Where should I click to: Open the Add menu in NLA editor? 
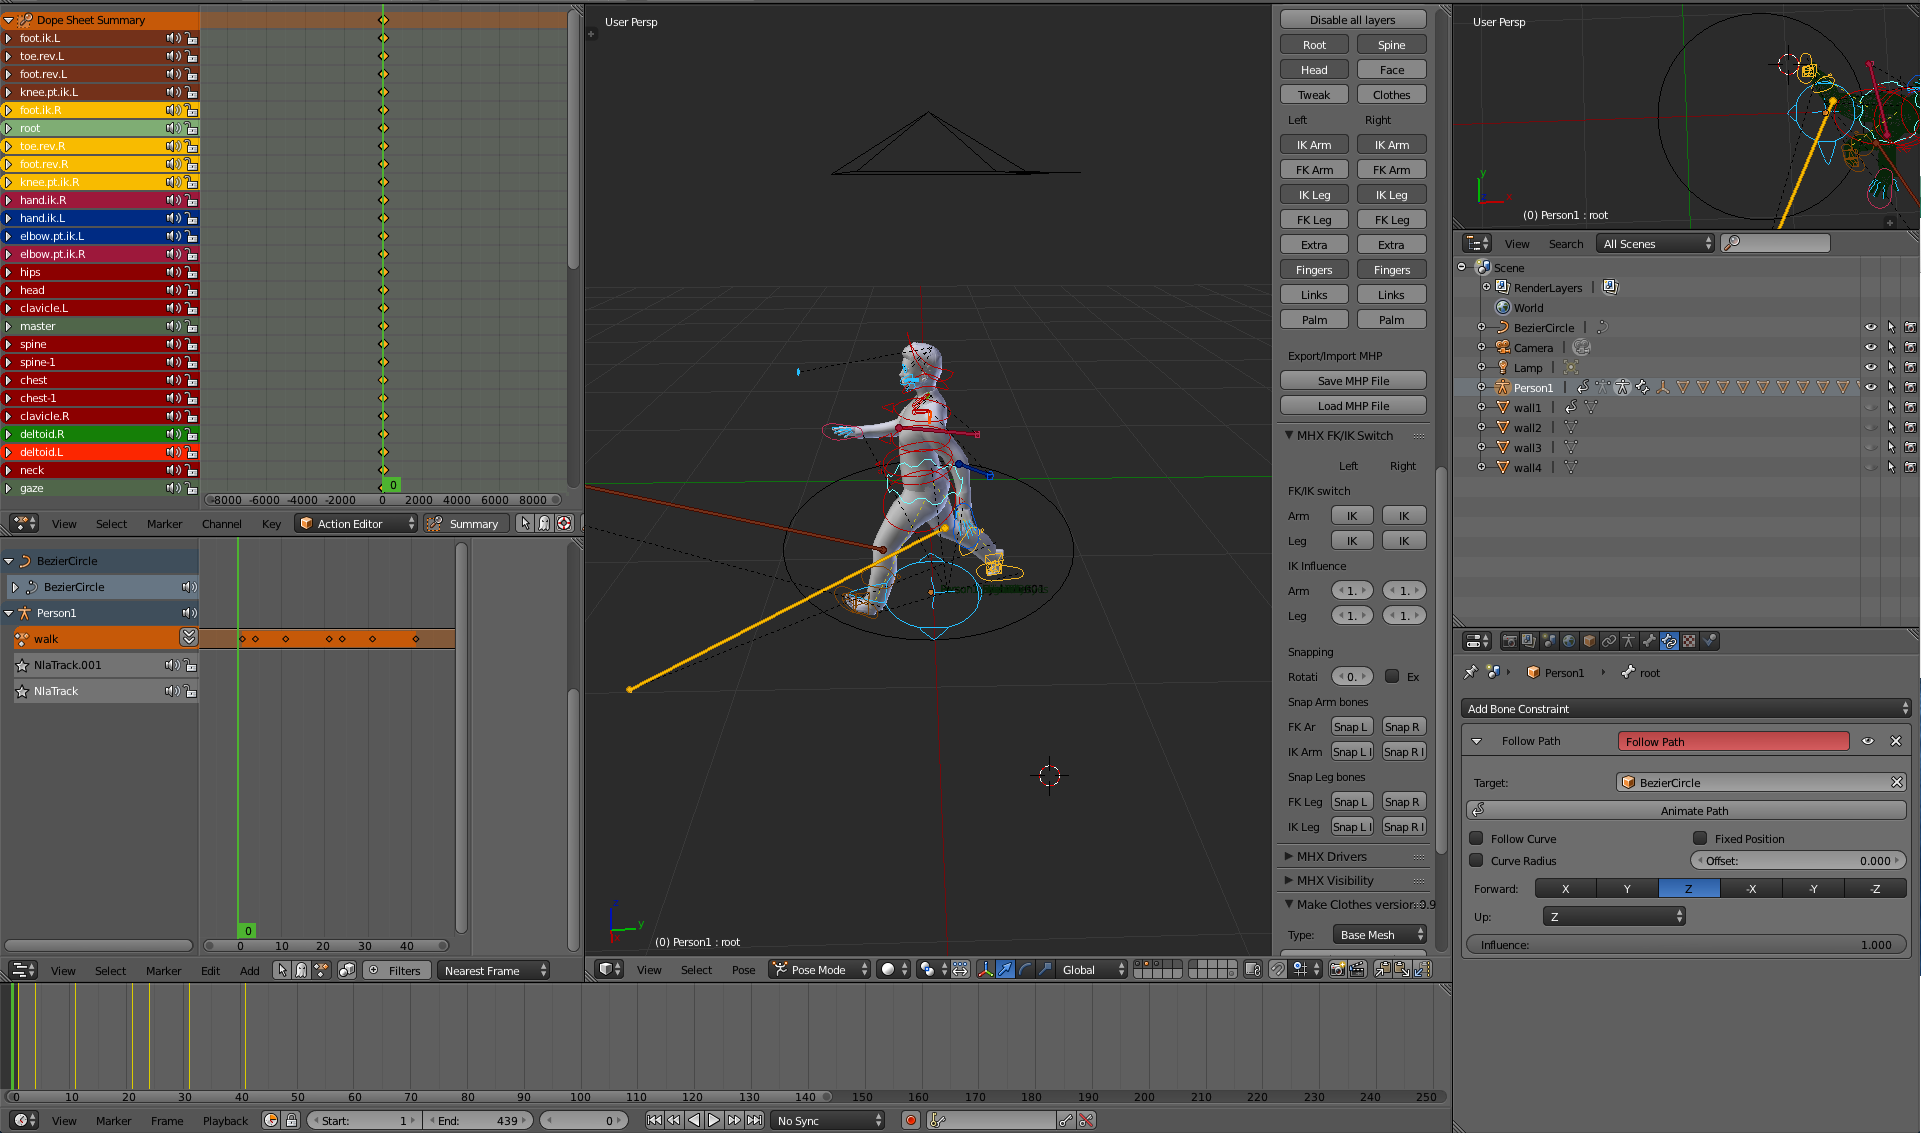[249, 970]
